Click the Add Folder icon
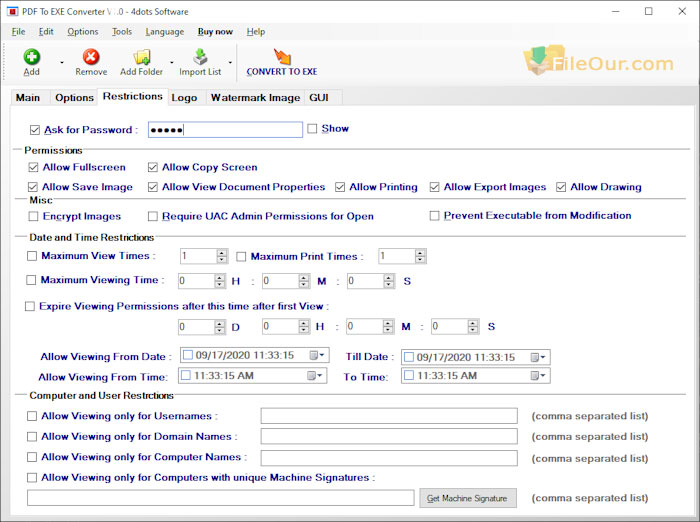The image size is (700, 522). coord(142,57)
